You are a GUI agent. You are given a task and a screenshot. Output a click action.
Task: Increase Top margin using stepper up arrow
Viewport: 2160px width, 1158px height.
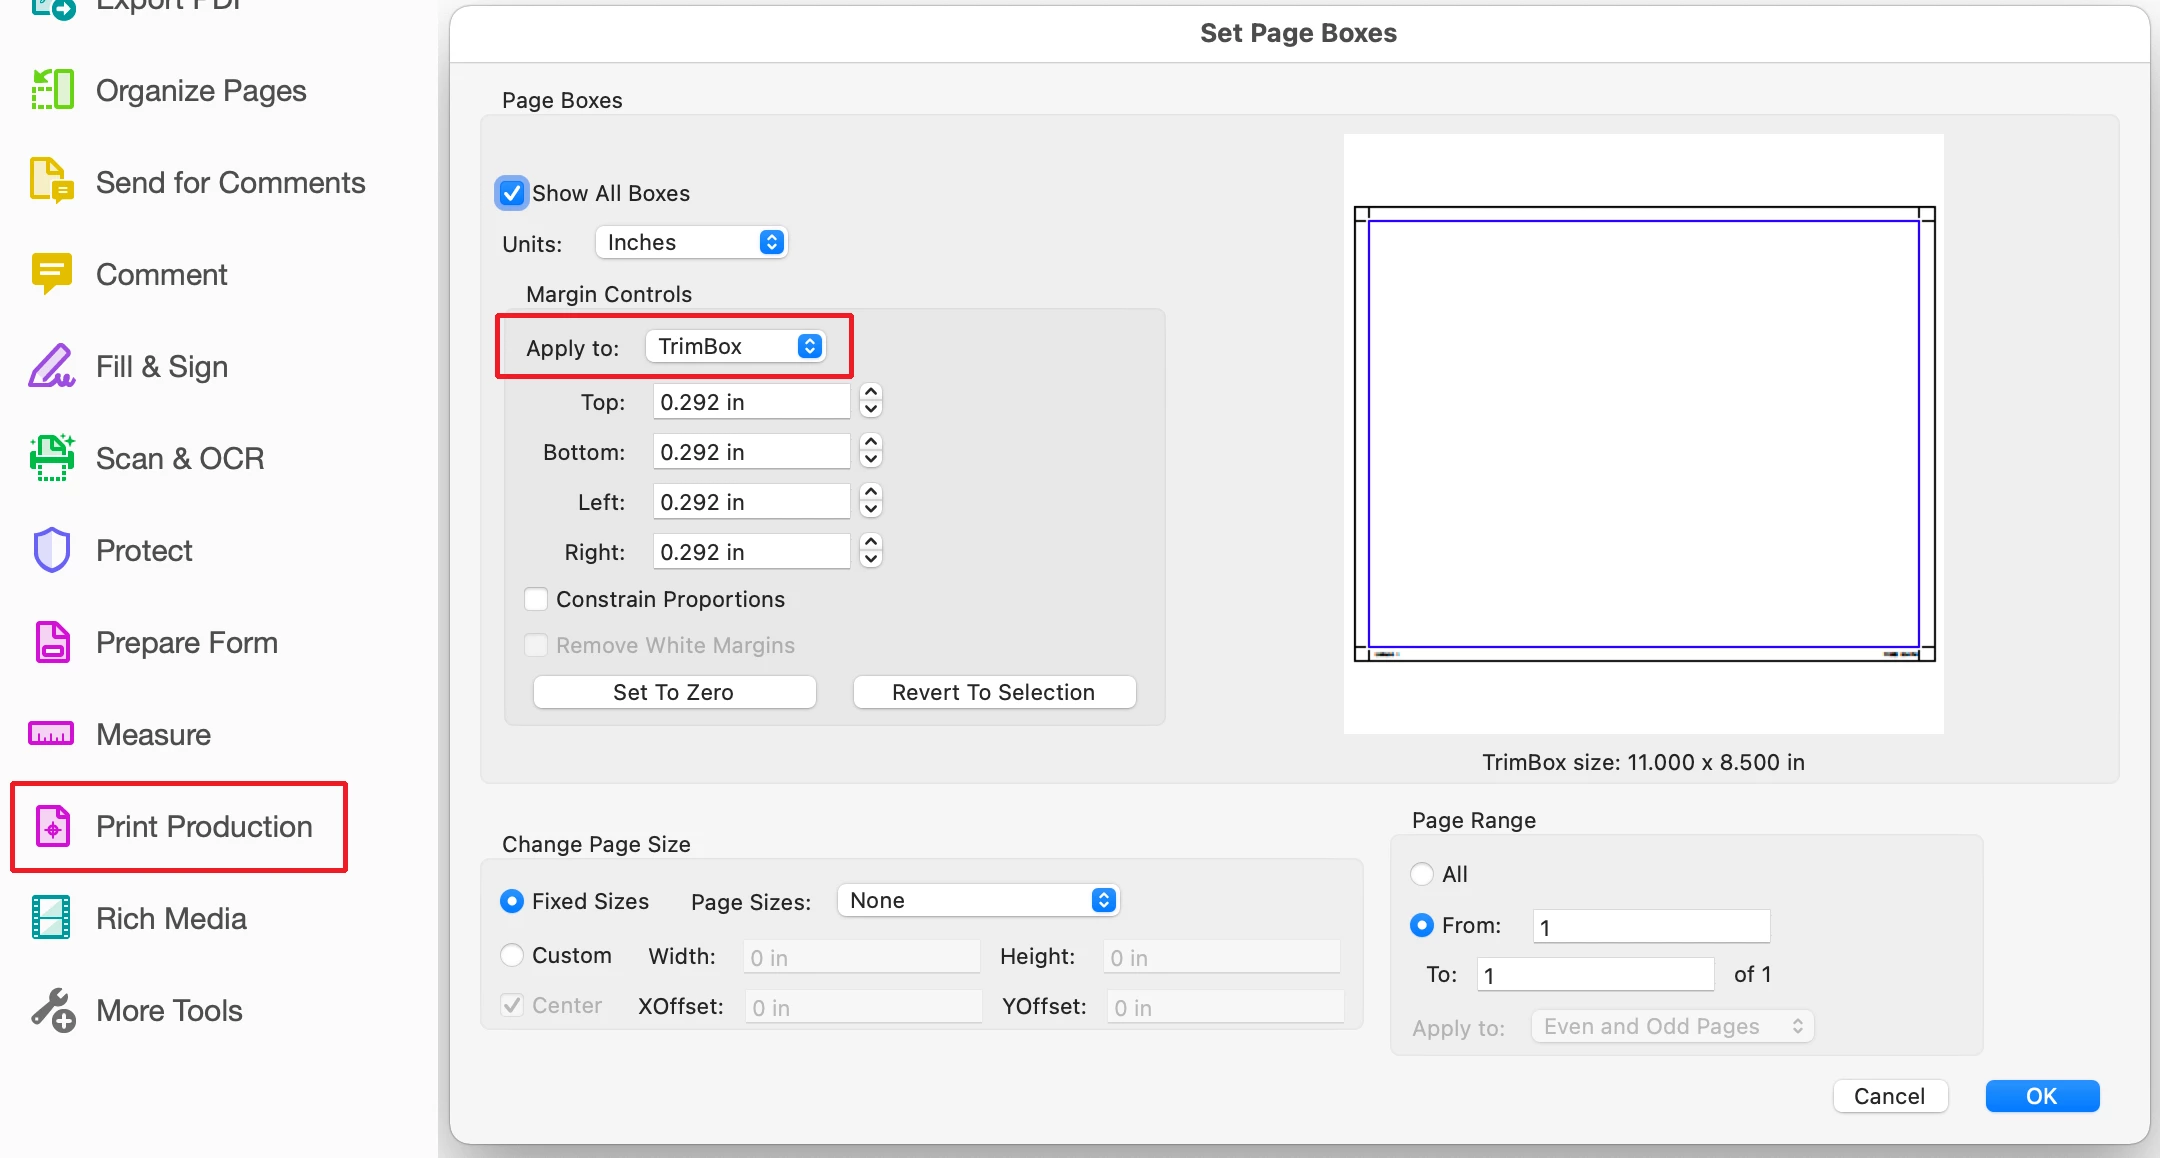coord(871,393)
